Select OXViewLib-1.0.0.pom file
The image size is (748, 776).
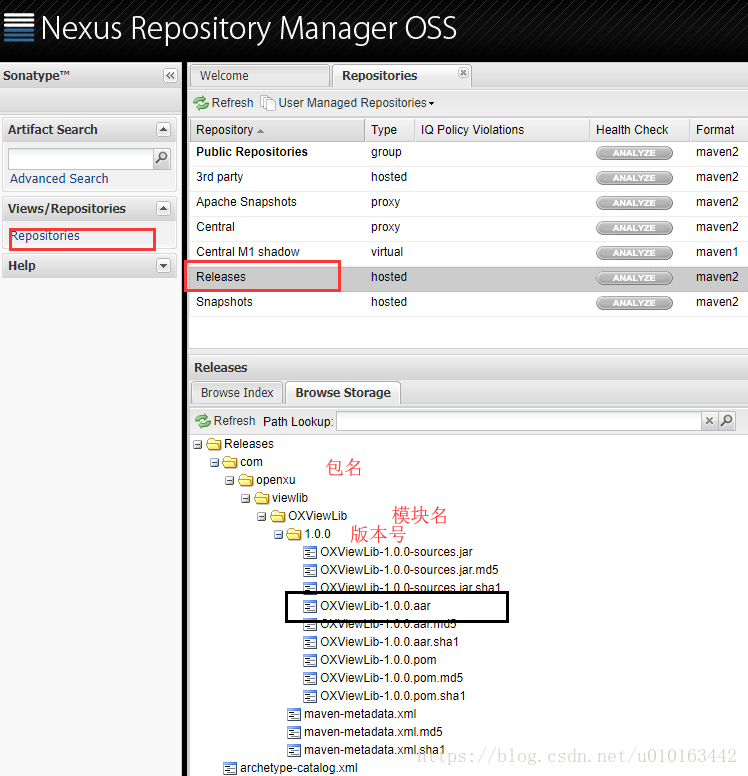point(378,660)
